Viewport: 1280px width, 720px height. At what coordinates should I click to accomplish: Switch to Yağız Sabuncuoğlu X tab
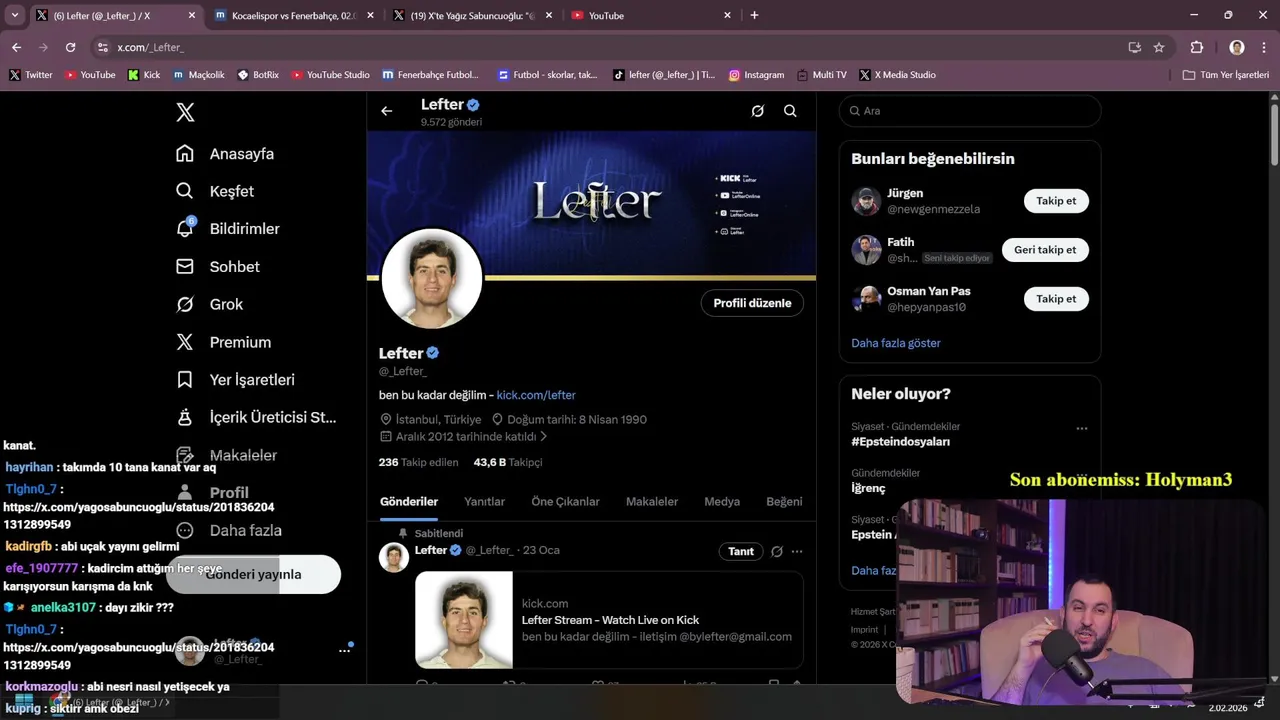(472, 15)
